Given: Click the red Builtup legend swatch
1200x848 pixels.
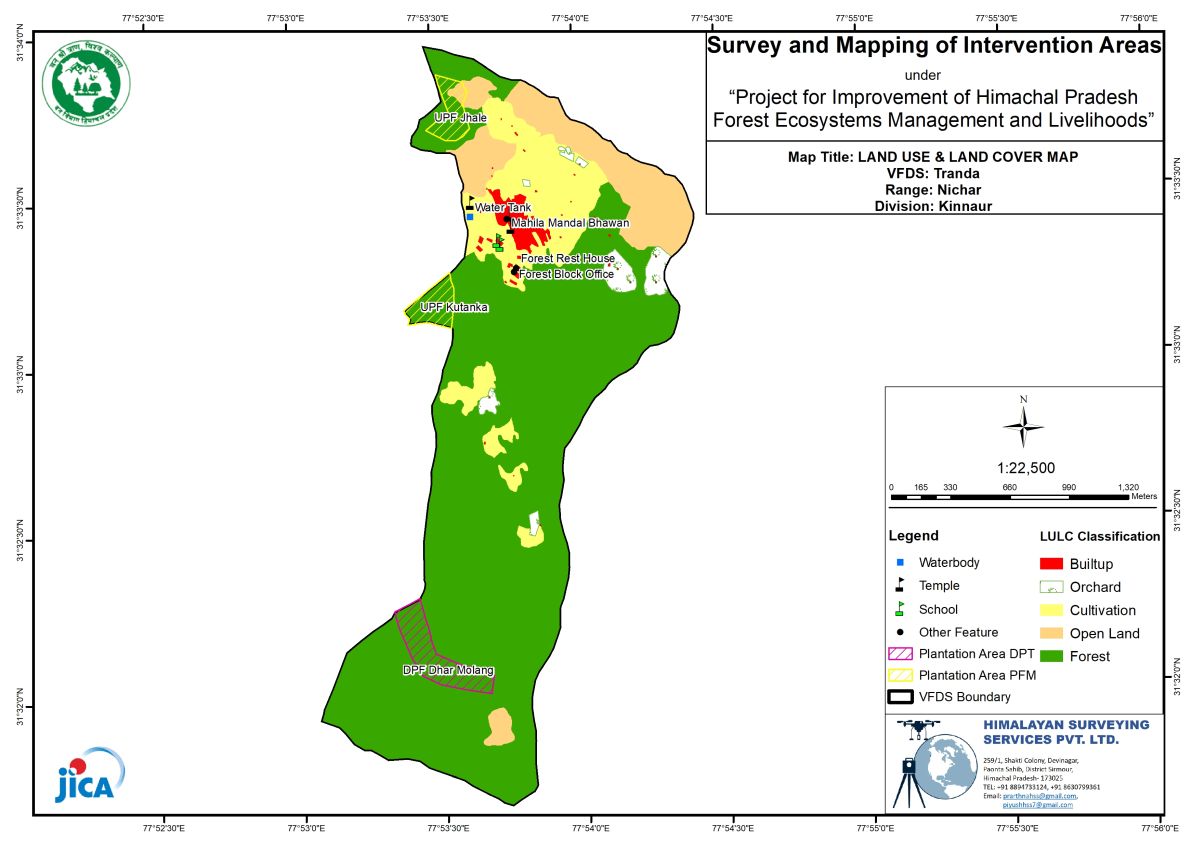Looking at the screenshot, I should click(x=1051, y=564).
